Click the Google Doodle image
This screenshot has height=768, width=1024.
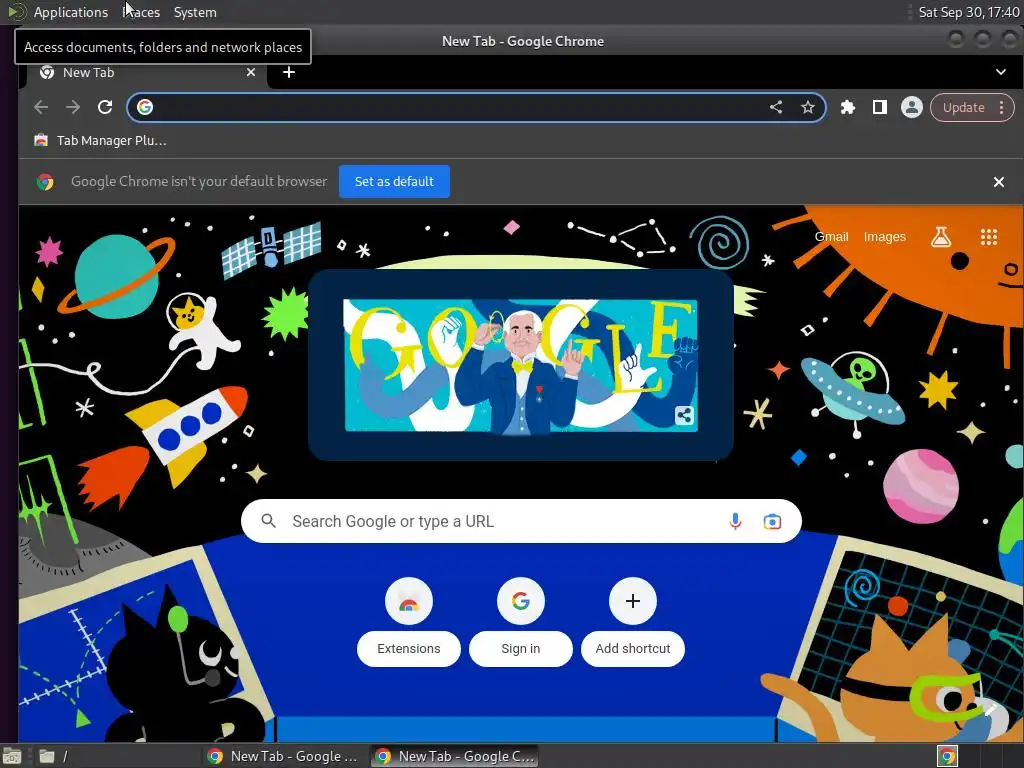(520, 366)
